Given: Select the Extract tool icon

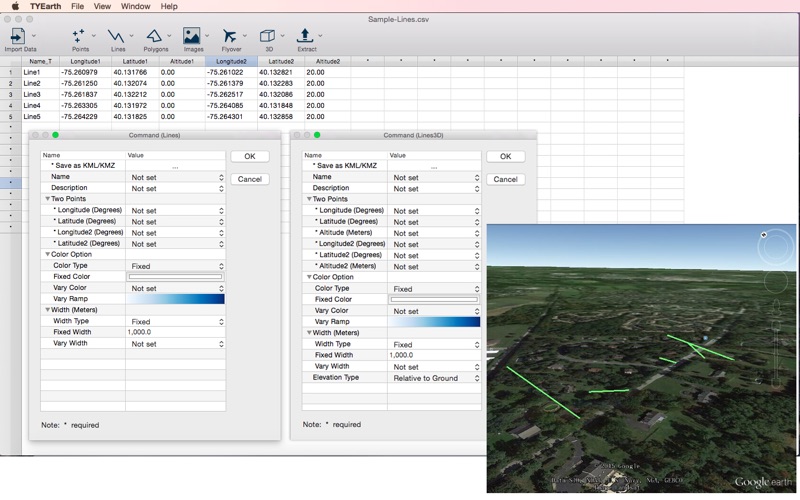Looking at the screenshot, I should [x=305, y=36].
